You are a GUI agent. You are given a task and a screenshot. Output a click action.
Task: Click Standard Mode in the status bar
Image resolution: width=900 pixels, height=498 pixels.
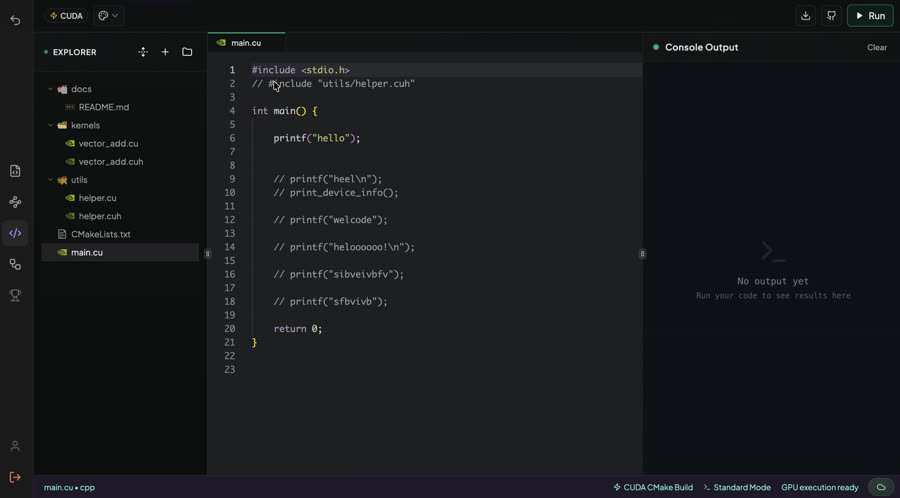pyautogui.click(x=738, y=487)
